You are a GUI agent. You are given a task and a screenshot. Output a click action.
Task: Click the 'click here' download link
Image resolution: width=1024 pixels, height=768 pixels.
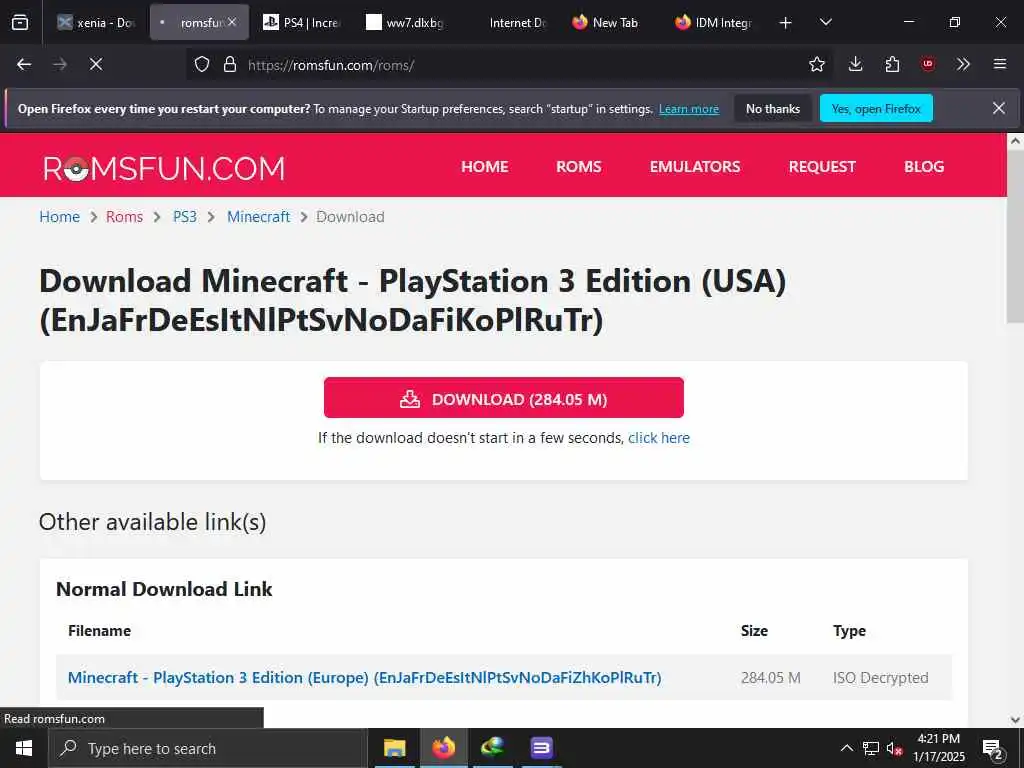659,438
